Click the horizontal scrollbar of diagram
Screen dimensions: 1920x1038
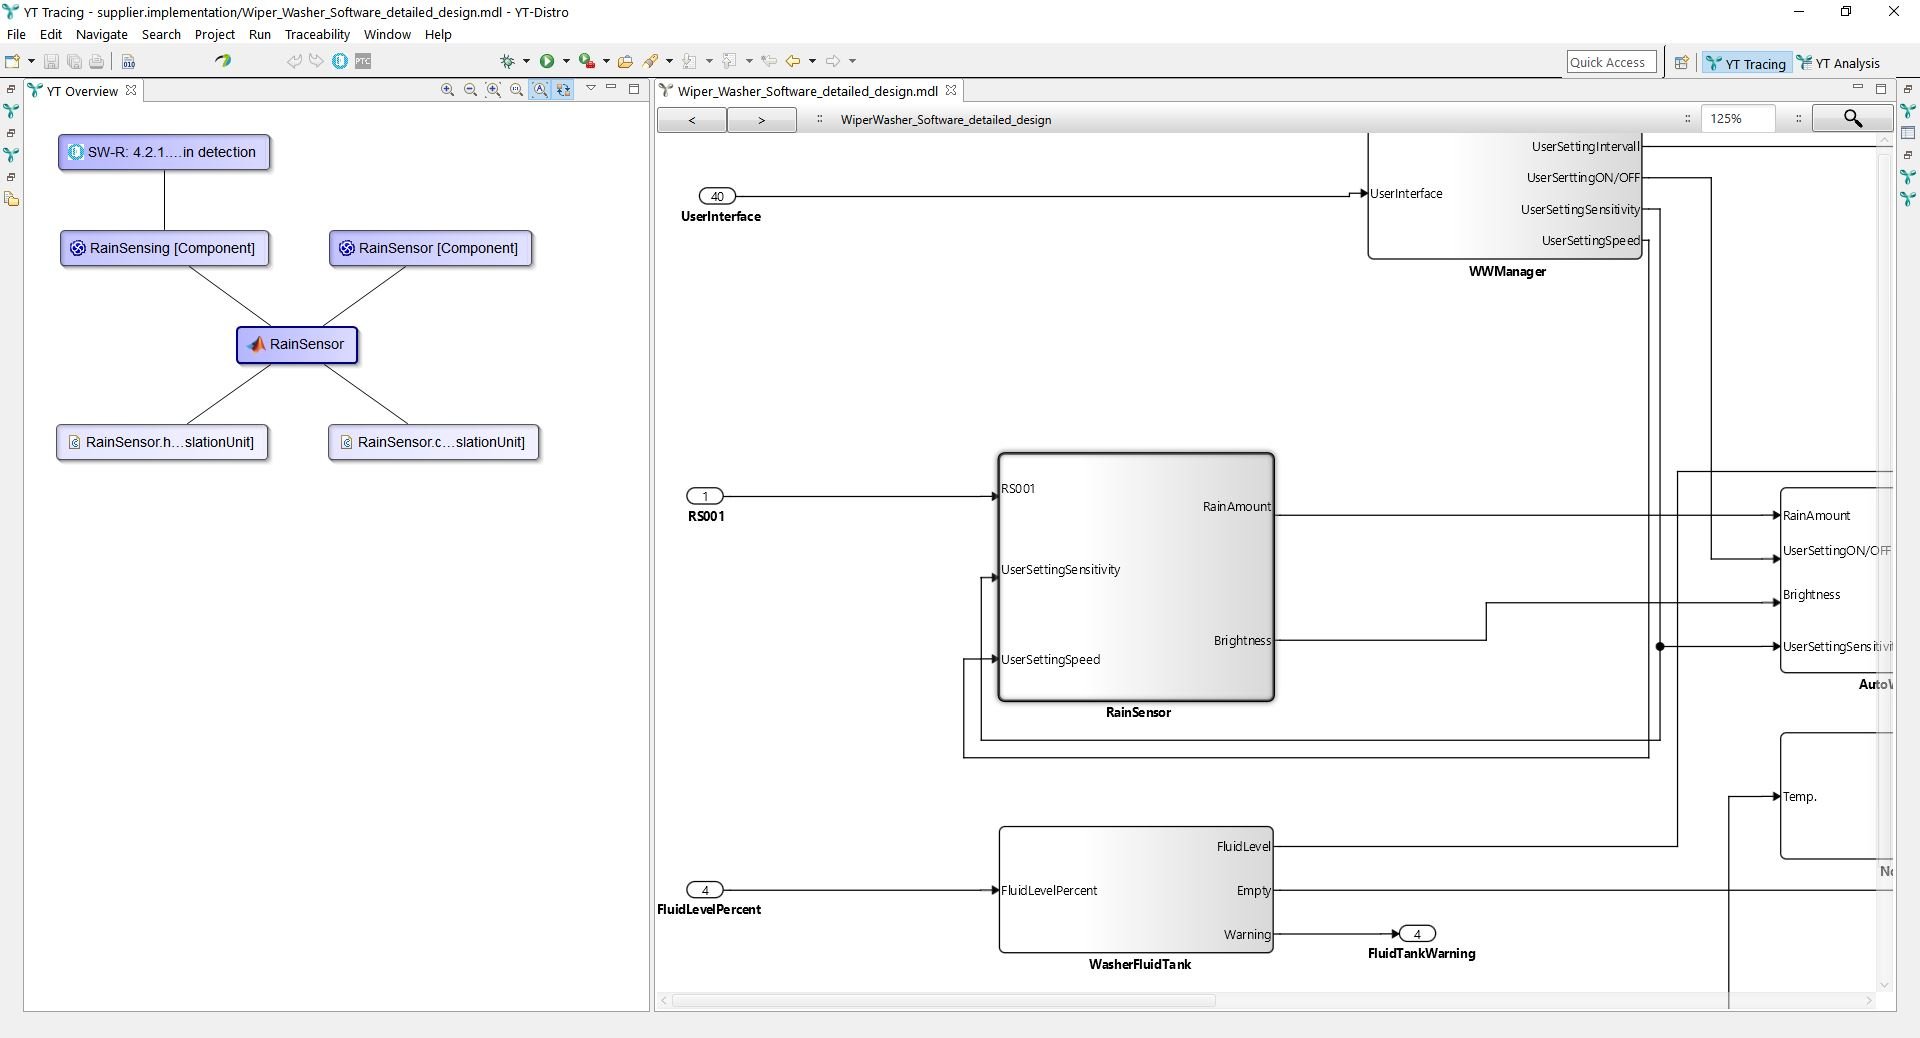(942, 1000)
